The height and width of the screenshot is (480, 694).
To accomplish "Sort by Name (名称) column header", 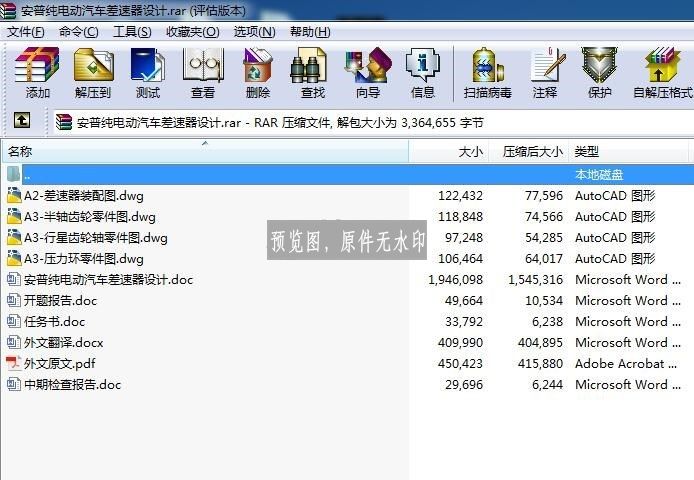I will coord(205,151).
